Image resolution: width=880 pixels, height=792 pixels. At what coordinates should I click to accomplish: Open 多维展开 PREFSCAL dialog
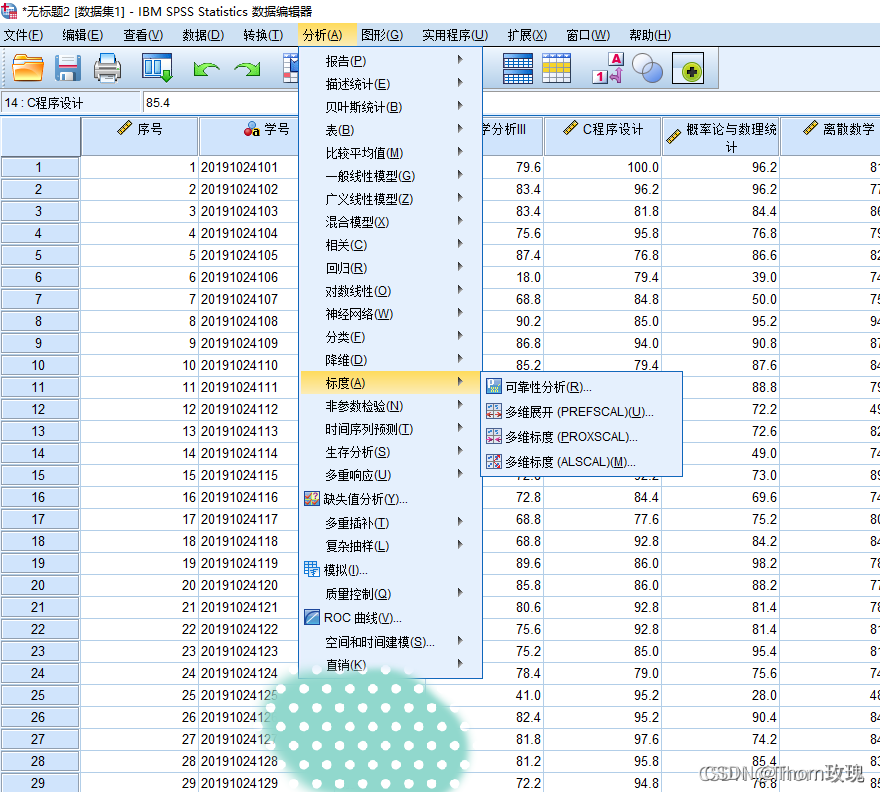[581, 412]
